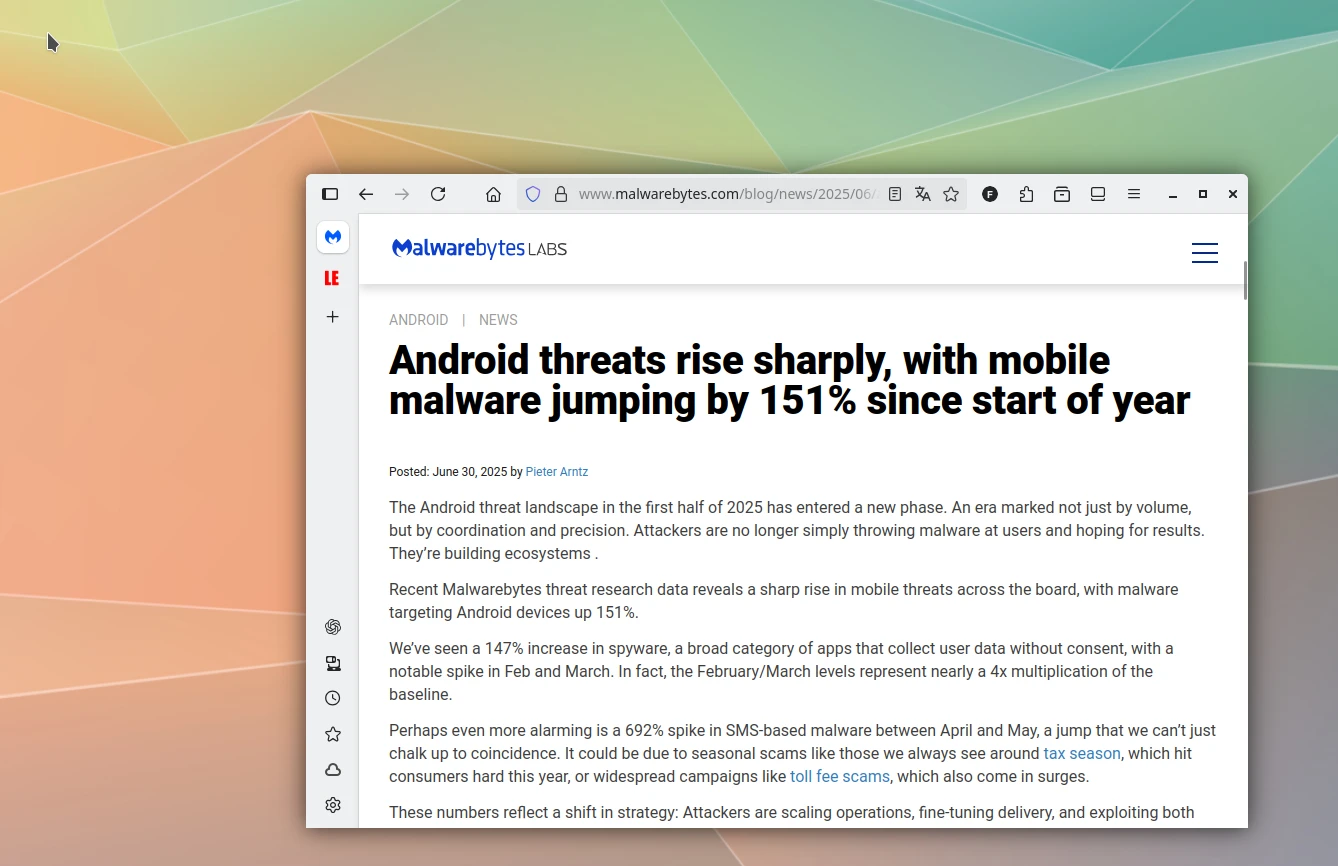Switch to the Malwarebytes tab in the sidebar
This screenshot has height=866, width=1338.
[x=332, y=237]
